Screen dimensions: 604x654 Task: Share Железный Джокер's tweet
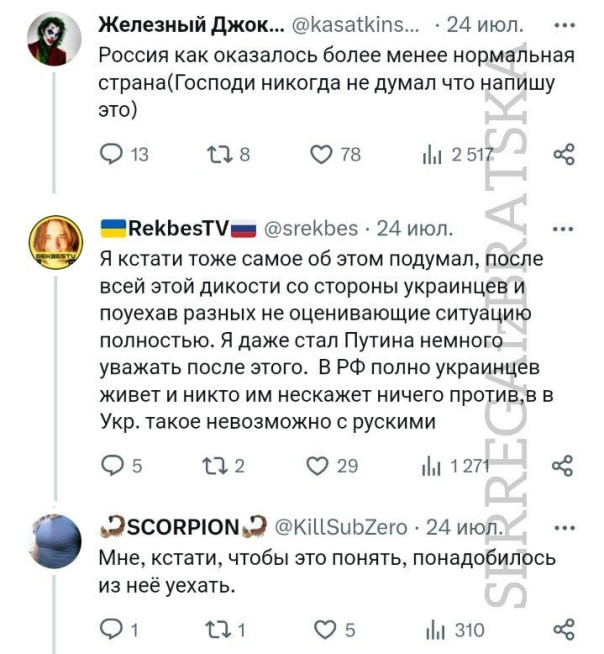pyautogui.click(x=564, y=154)
